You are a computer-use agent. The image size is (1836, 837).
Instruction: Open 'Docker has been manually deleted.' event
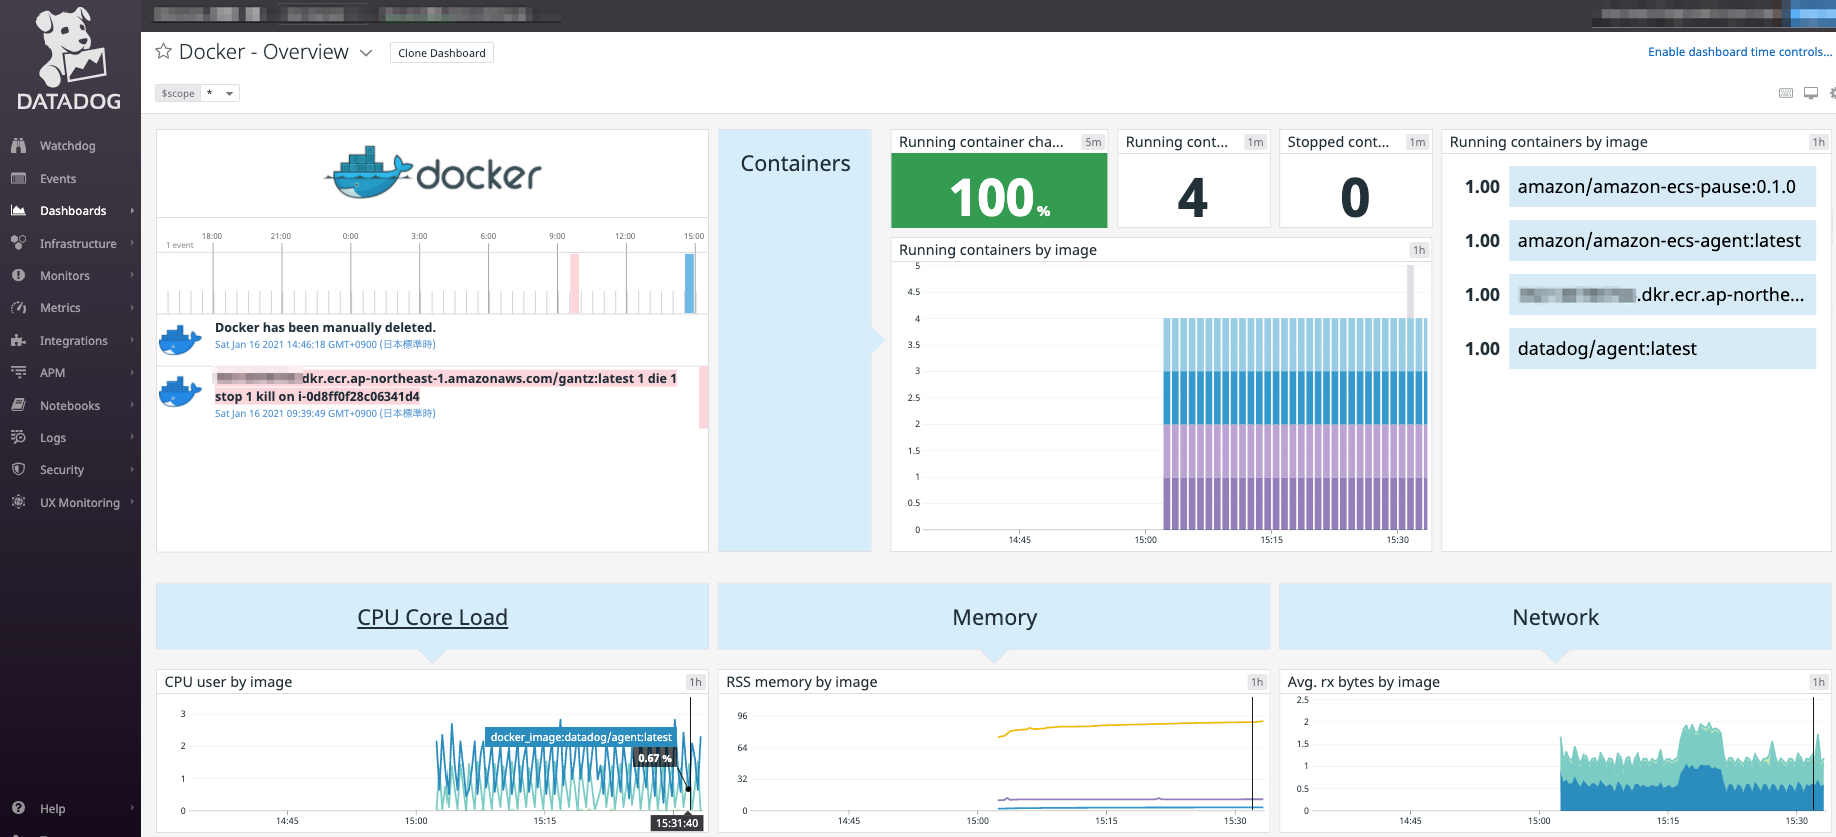tap(325, 328)
